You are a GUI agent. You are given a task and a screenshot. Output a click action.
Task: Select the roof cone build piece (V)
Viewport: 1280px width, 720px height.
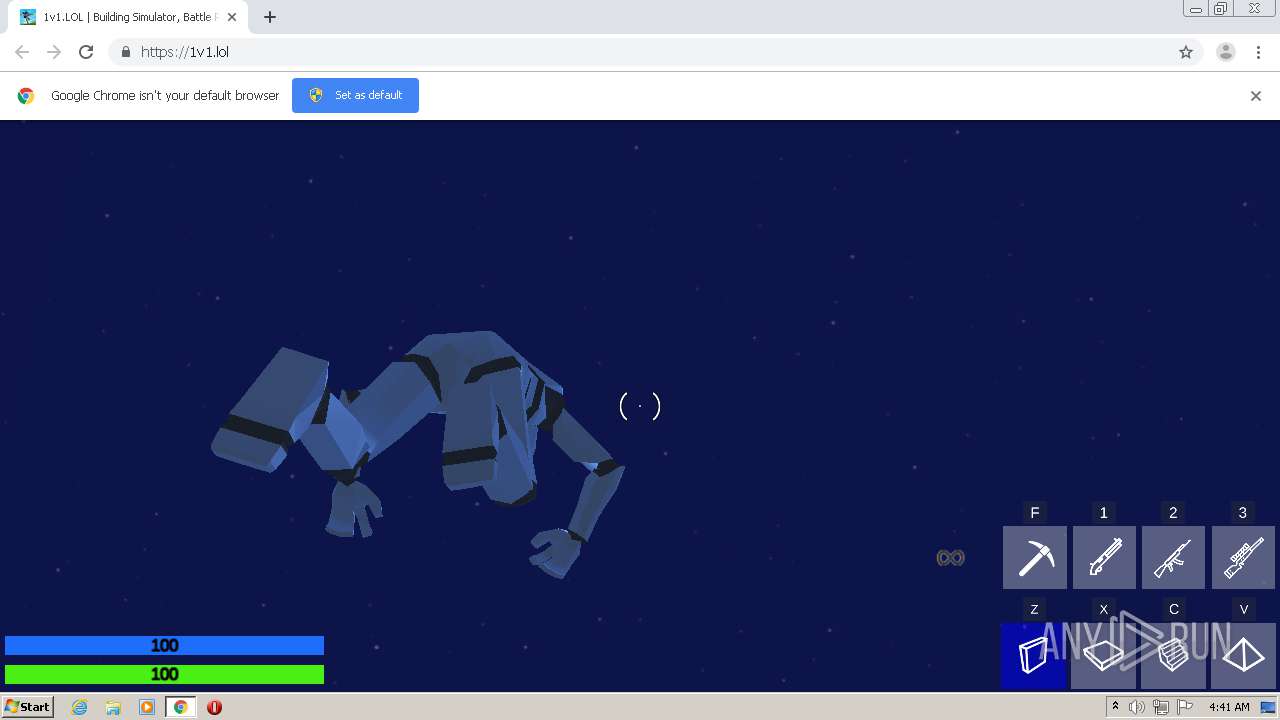pyautogui.click(x=1243, y=656)
